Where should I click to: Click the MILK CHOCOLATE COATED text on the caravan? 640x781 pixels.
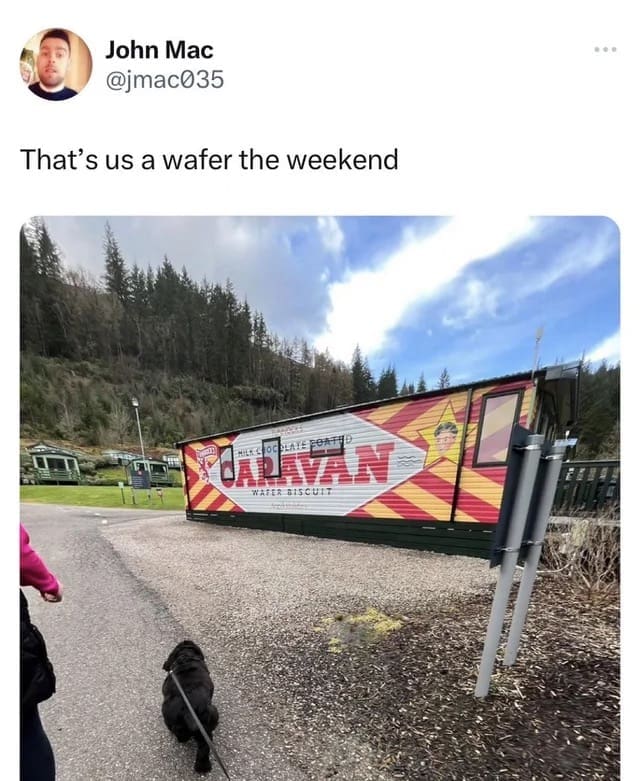click(x=294, y=445)
